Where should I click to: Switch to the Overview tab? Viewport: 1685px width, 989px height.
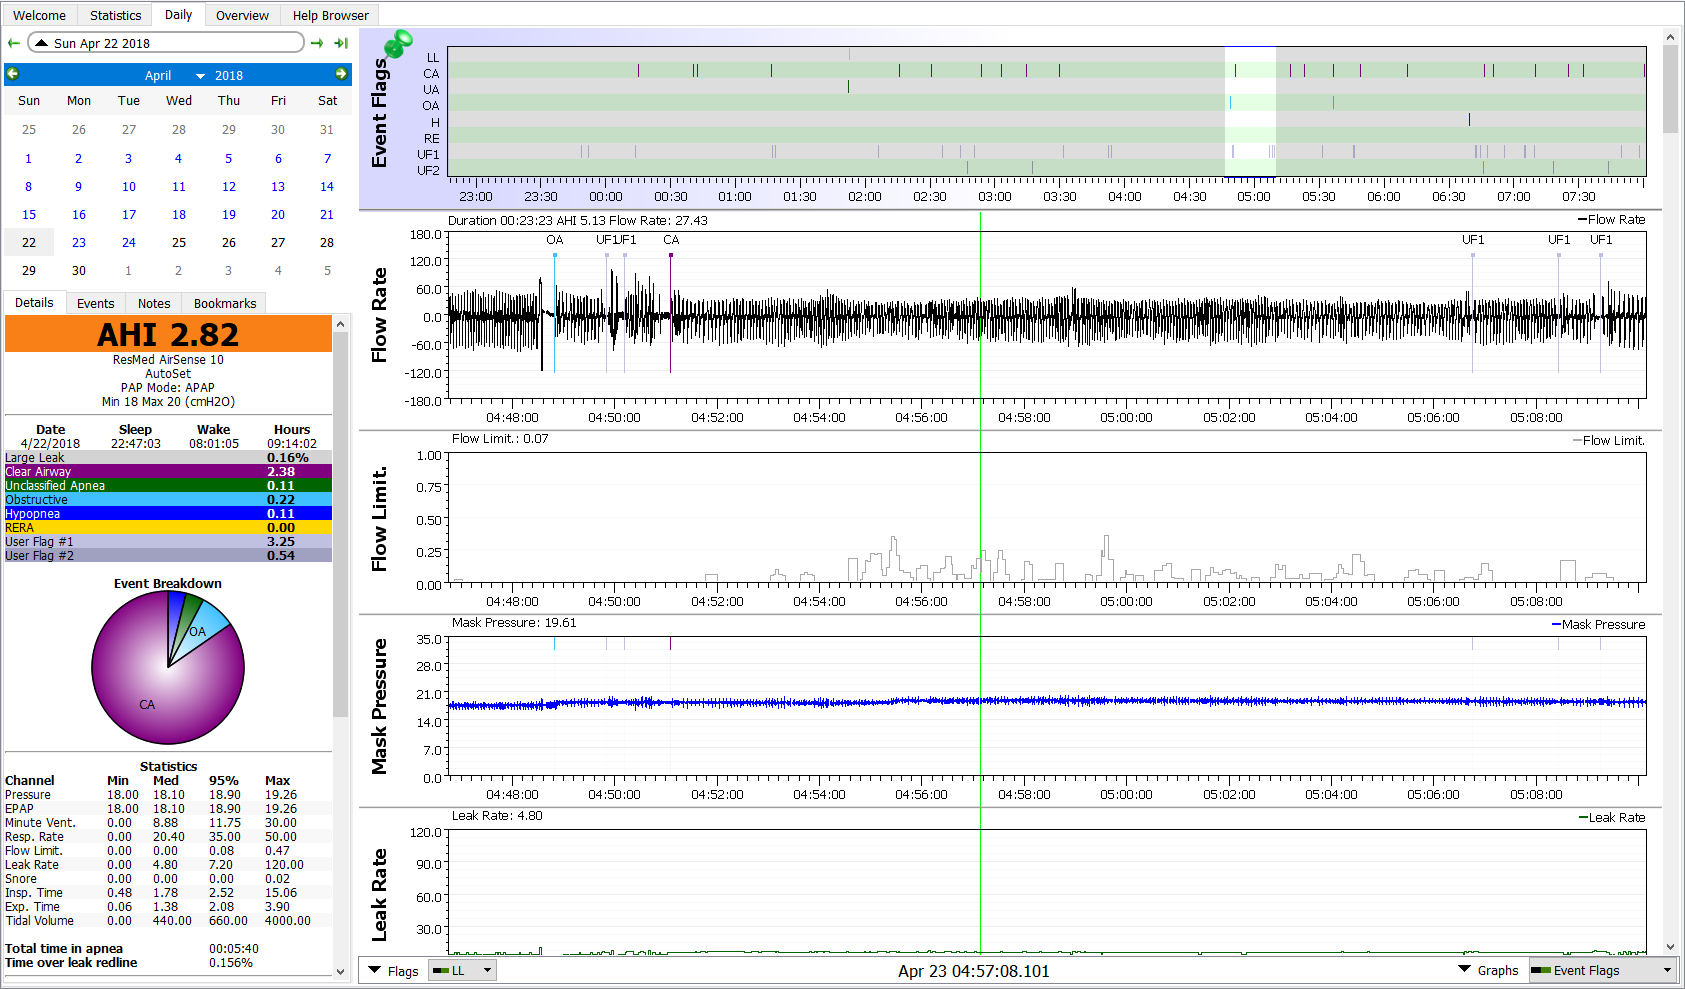(x=242, y=15)
